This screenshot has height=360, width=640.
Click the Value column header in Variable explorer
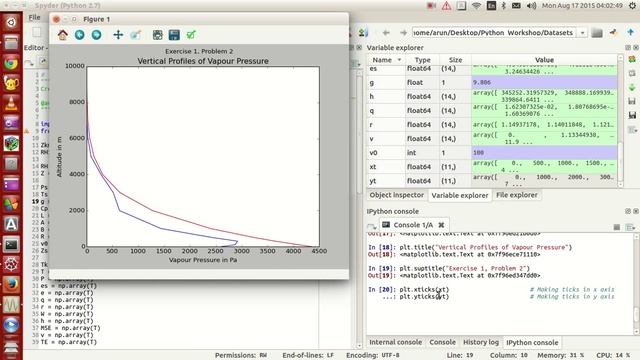pos(544,60)
